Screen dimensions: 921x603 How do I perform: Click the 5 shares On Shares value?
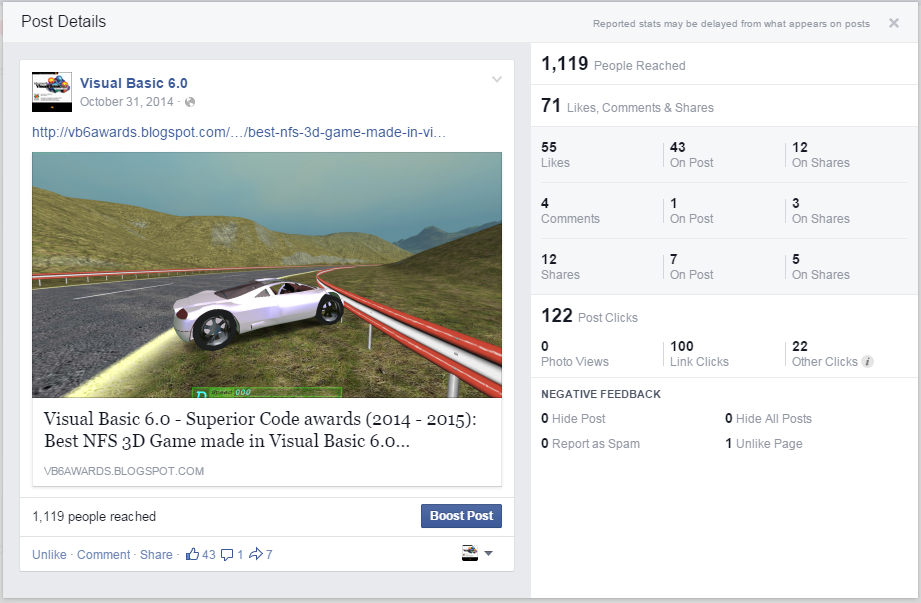(x=821, y=267)
